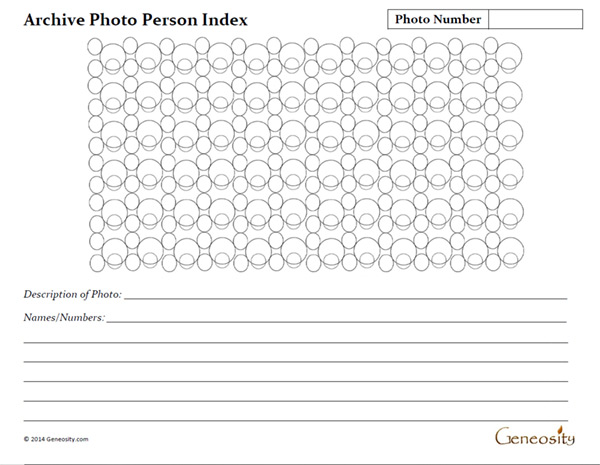The height and width of the screenshot is (465, 600).
Task: Click the Archive Photo Person Index title
Action: tap(136, 20)
